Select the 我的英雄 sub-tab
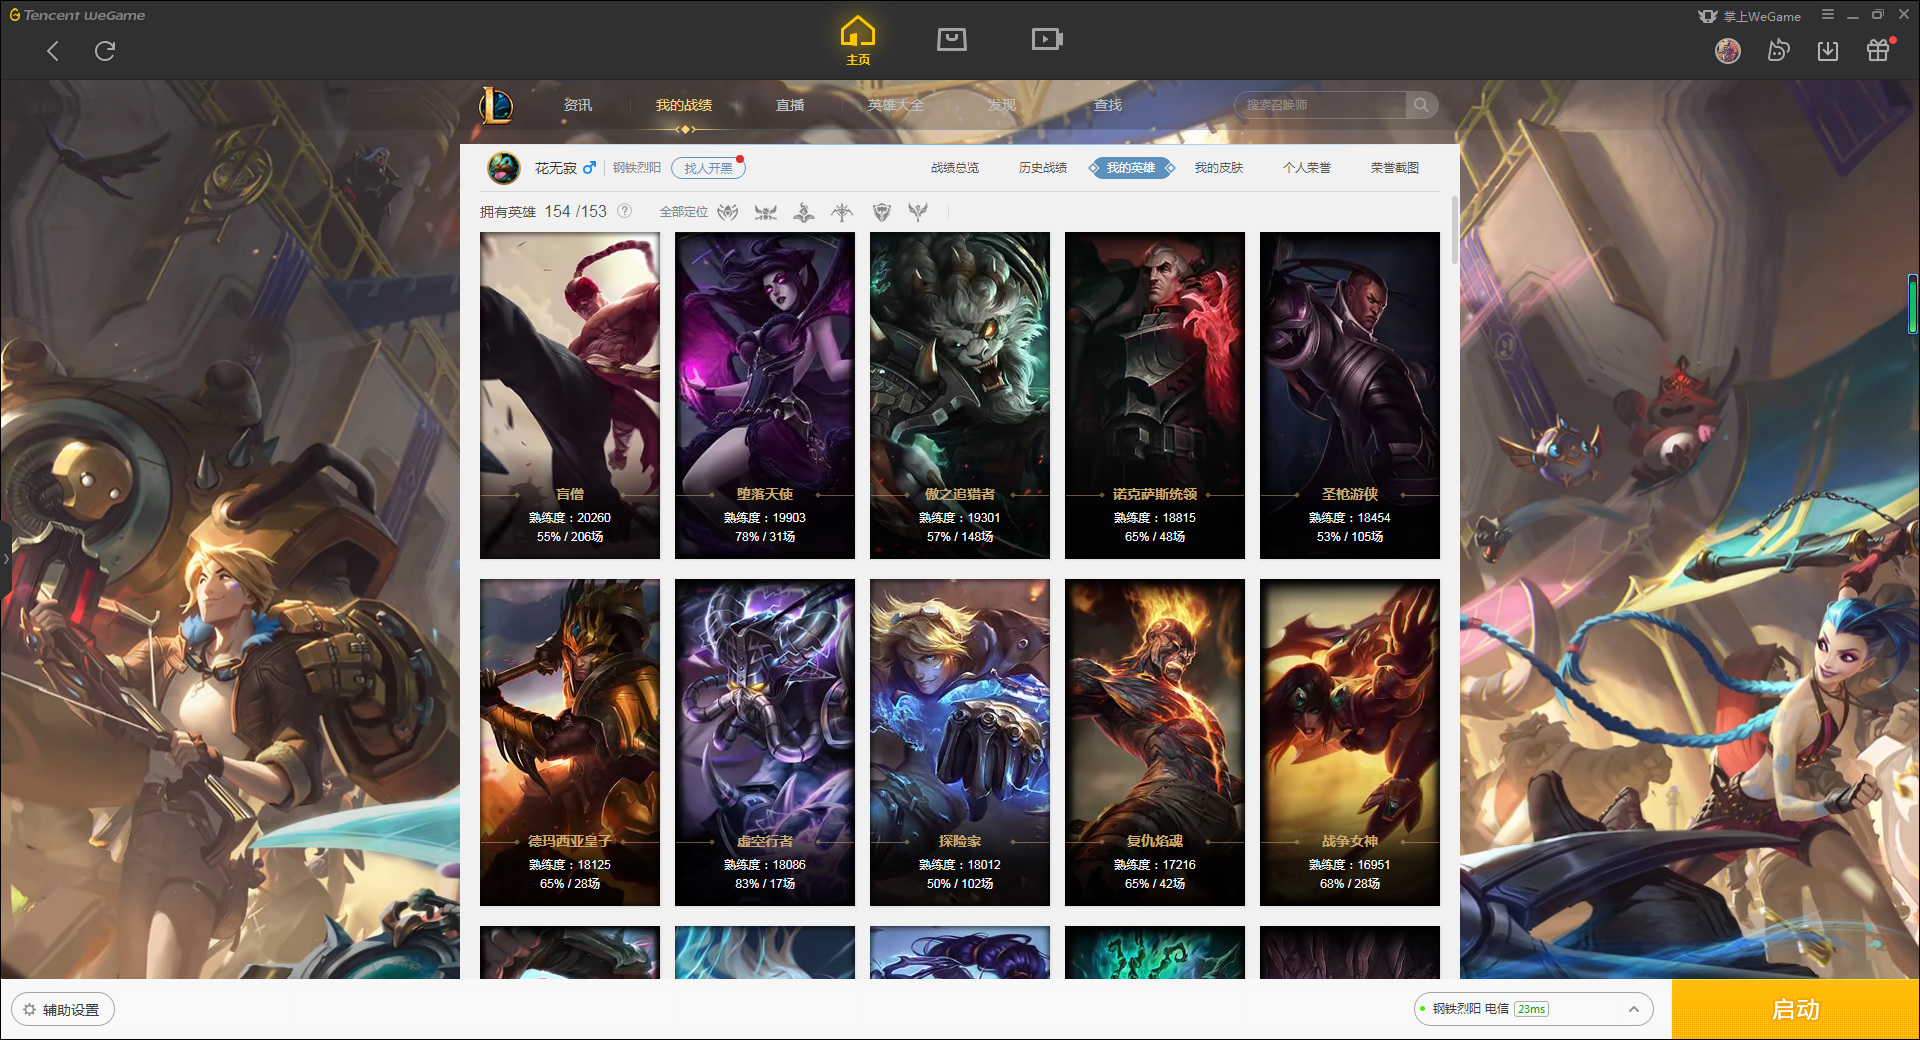This screenshot has width=1920, height=1040. pyautogui.click(x=1131, y=168)
